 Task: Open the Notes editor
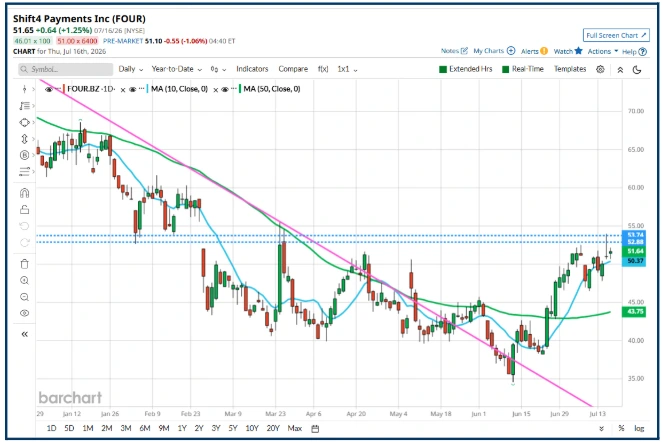[x=454, y=51]
